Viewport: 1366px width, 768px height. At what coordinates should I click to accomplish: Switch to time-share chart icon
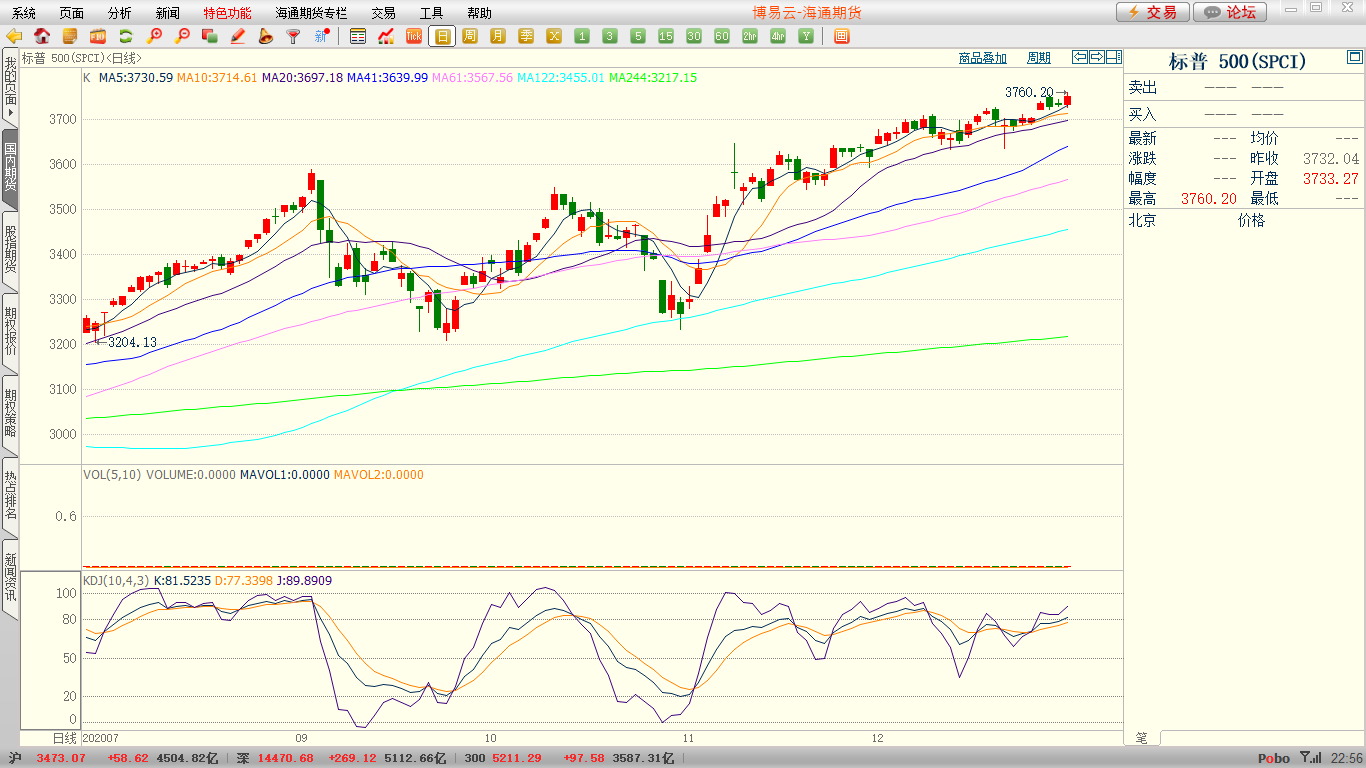tap(386, 36)
